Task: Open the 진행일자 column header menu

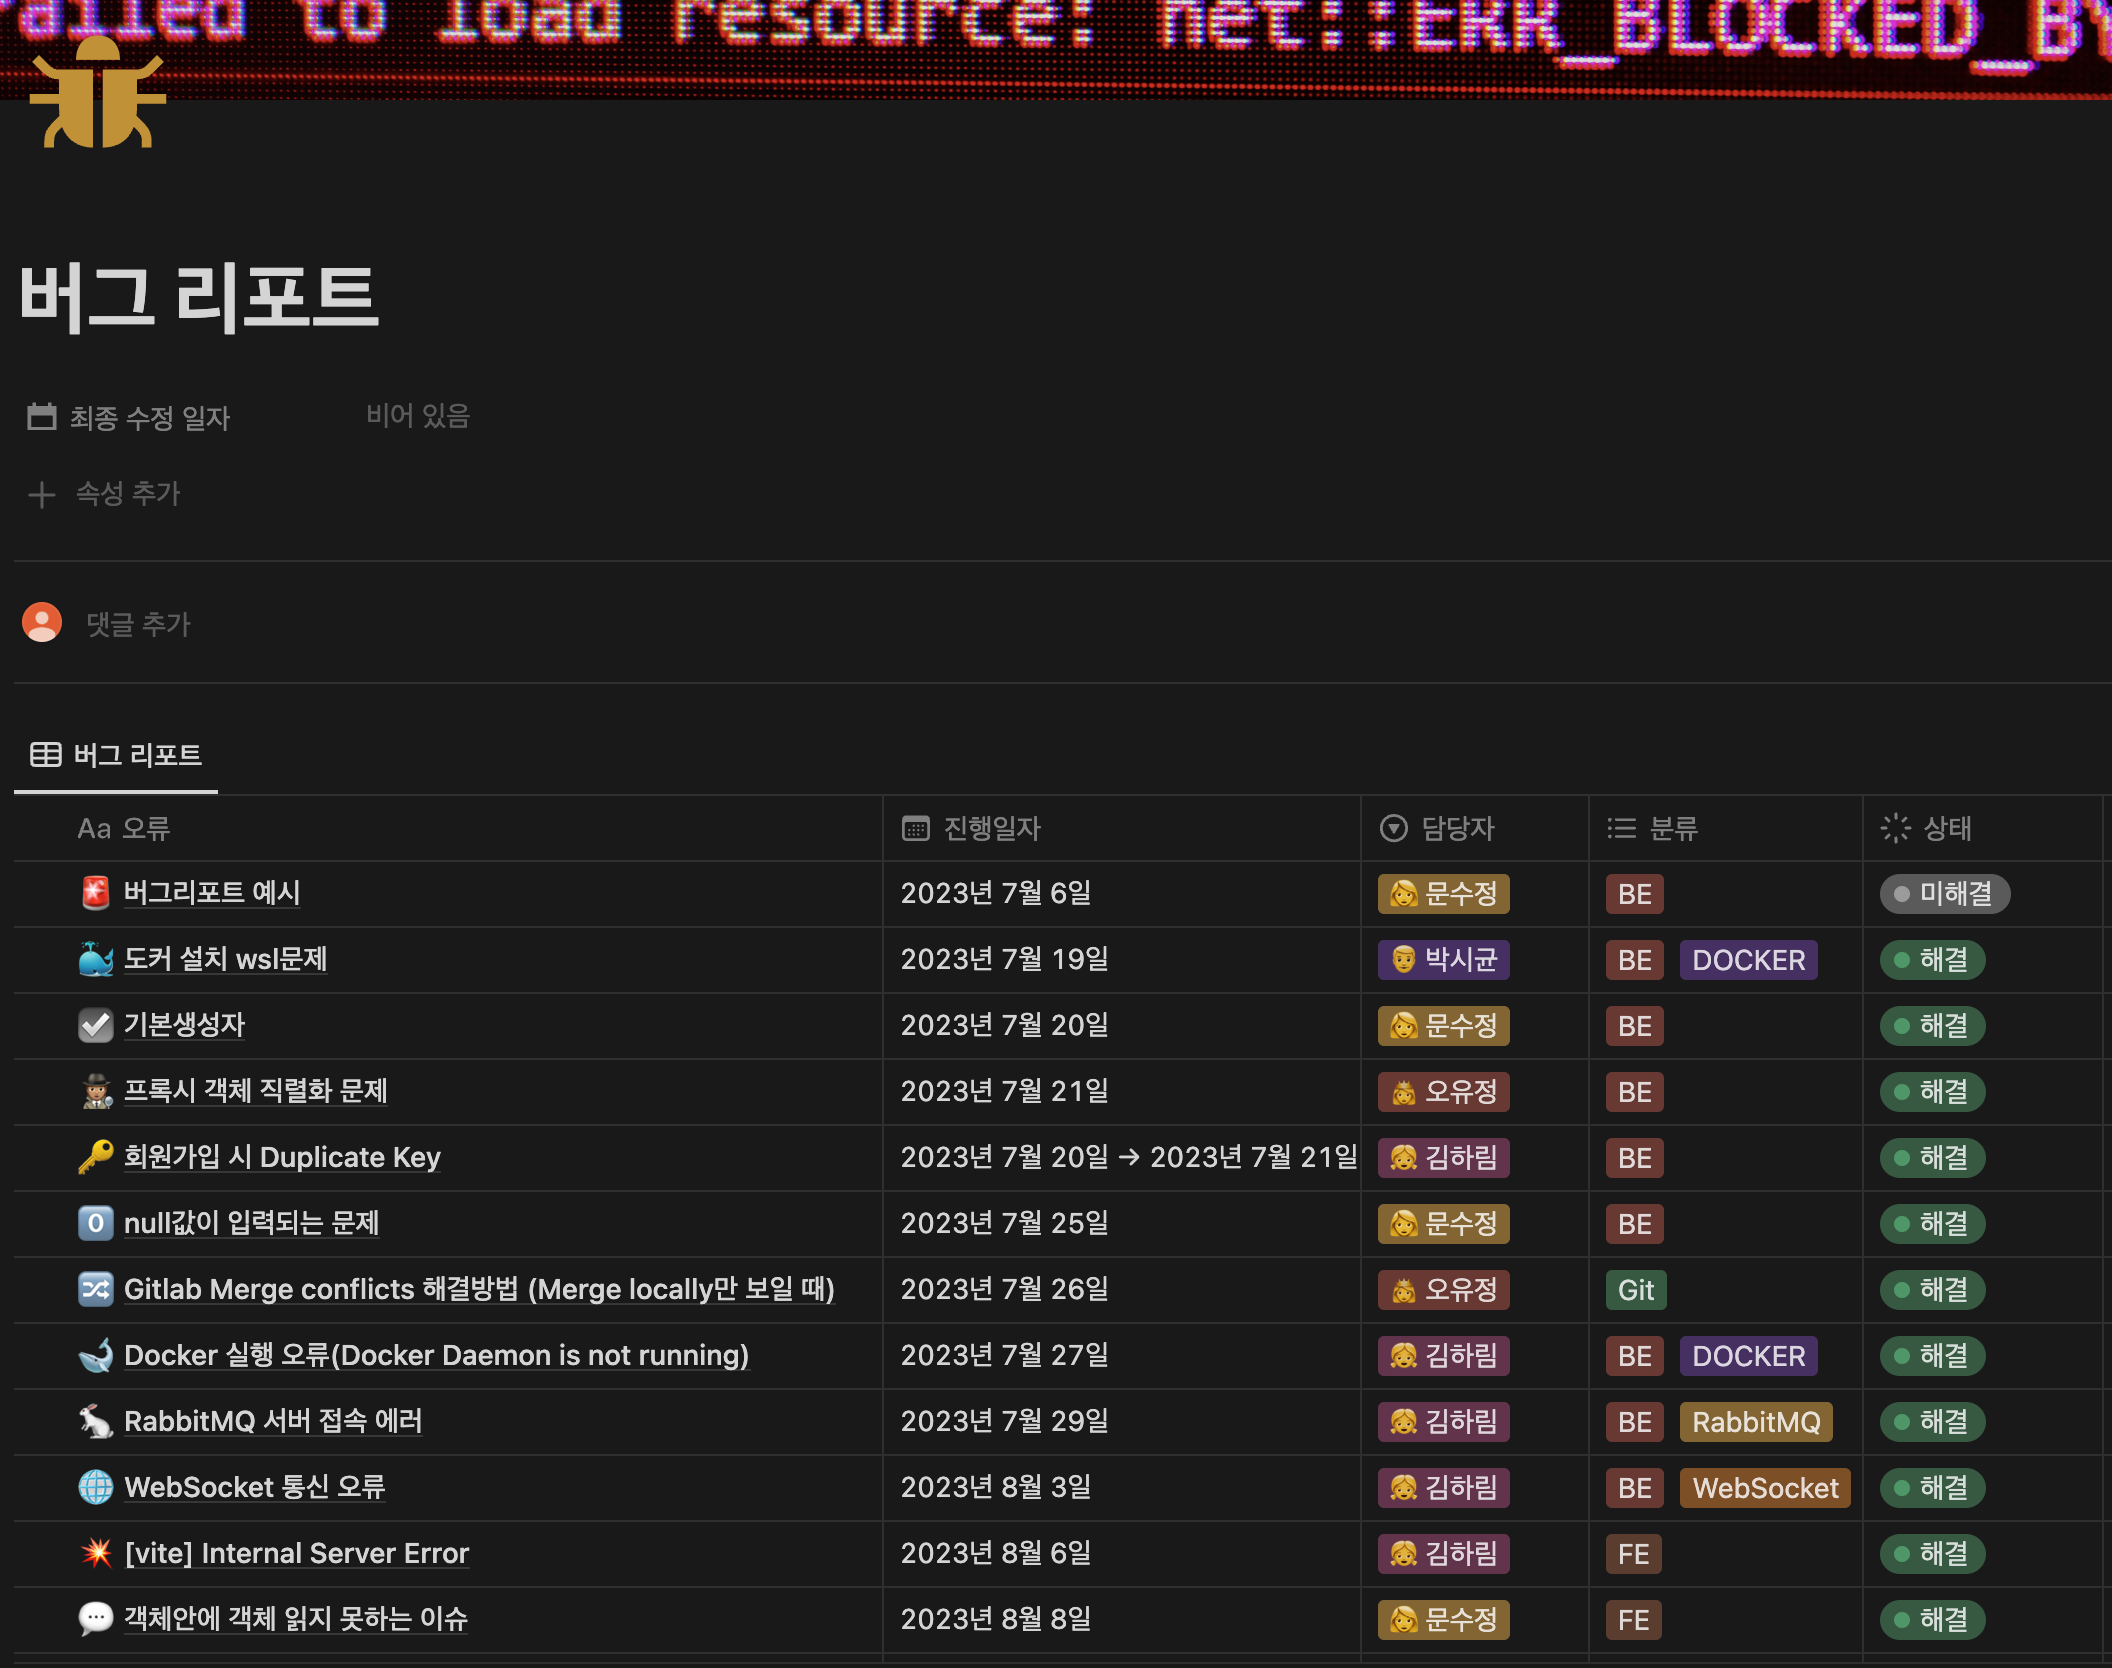Action: (1122, 829)
